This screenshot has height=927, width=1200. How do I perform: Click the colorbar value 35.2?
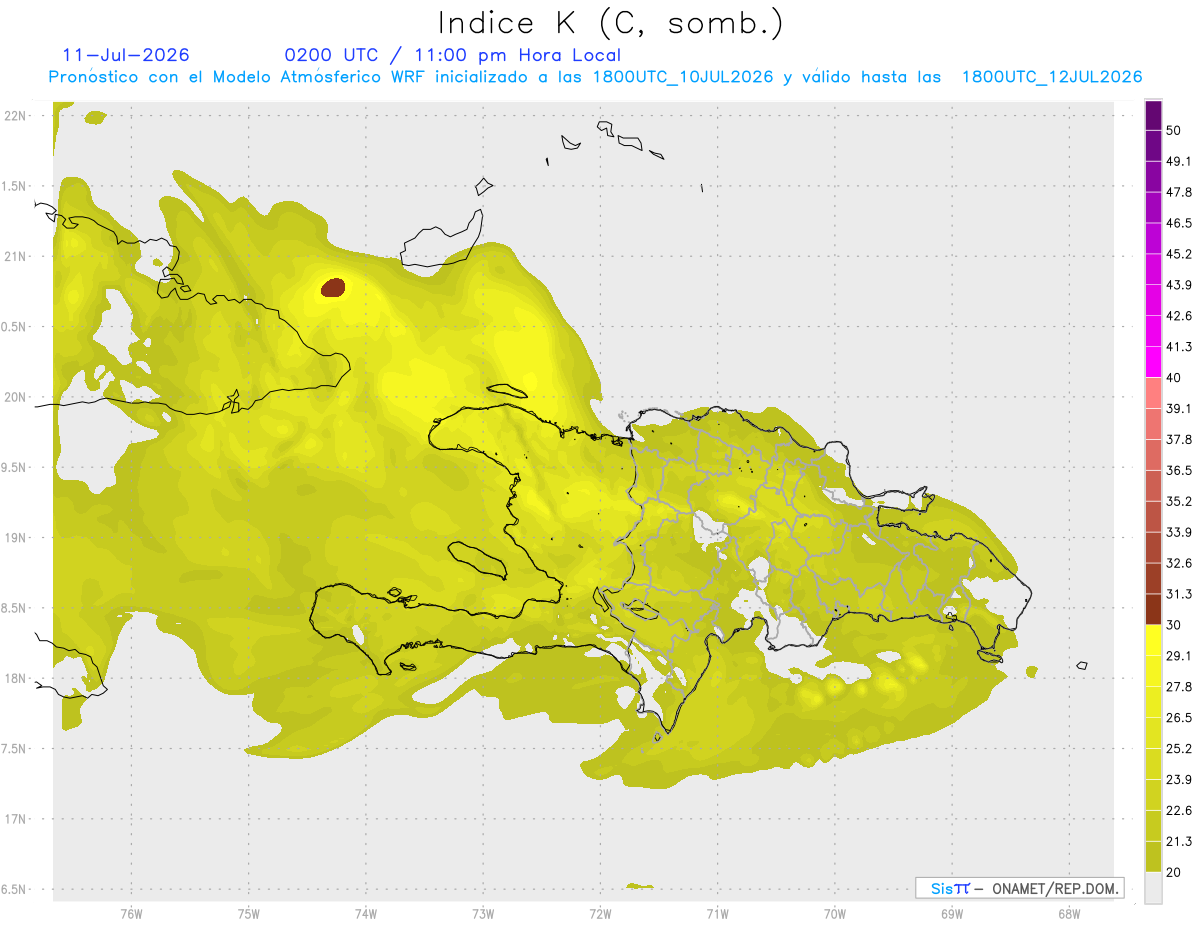[1179, 501]
